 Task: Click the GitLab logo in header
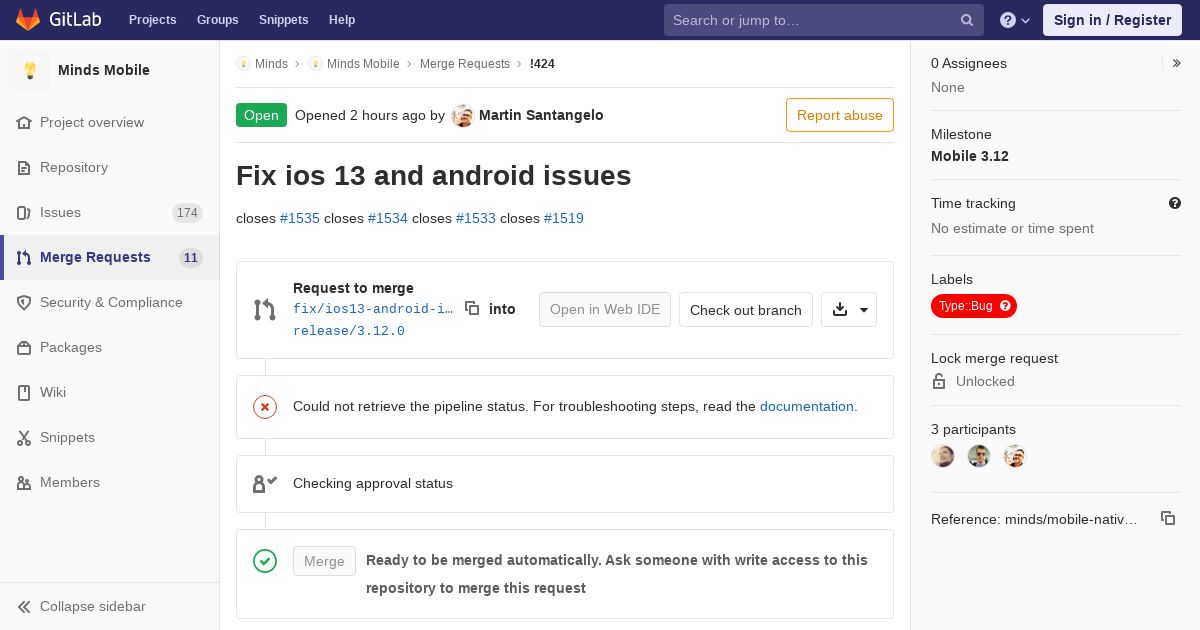pos(57,20)
